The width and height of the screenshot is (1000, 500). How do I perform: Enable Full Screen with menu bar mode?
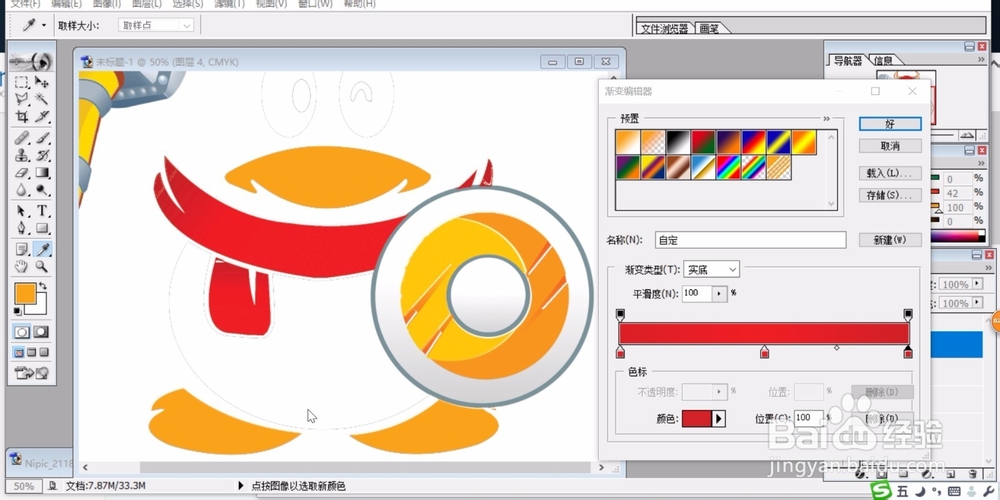[x=32, y=353]
